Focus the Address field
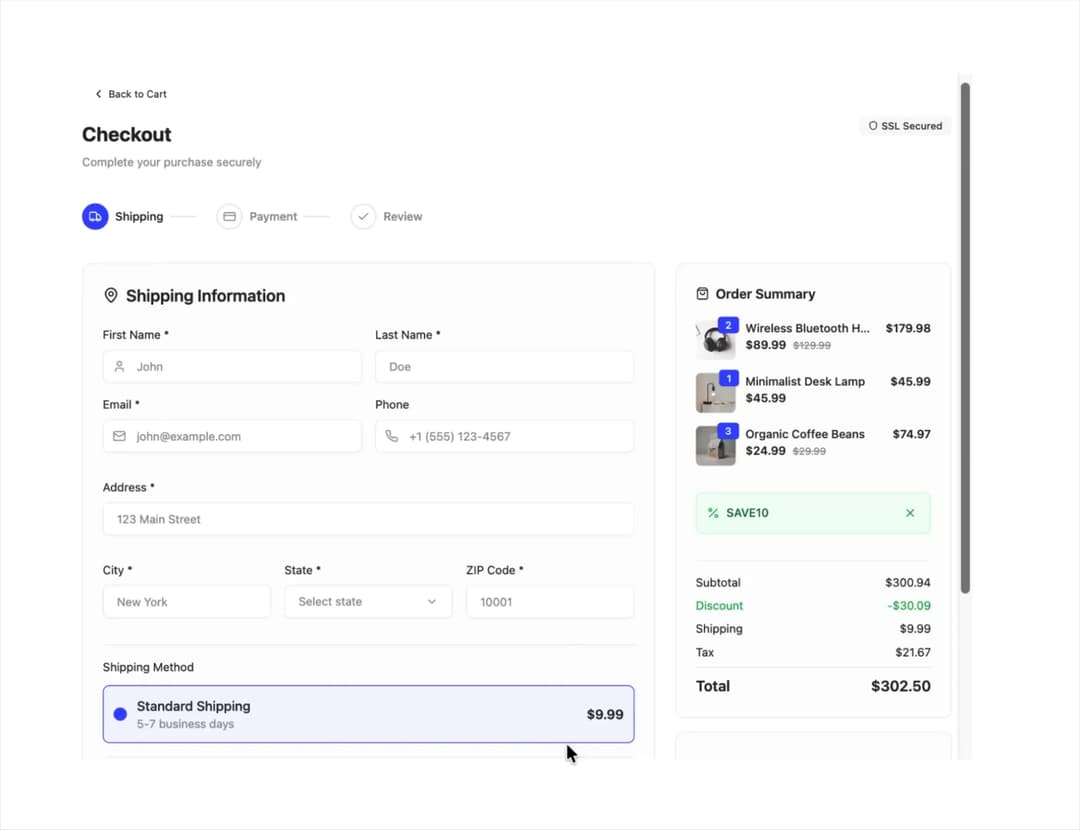Screen dimensions: 1080x830 tap(368, 519)
